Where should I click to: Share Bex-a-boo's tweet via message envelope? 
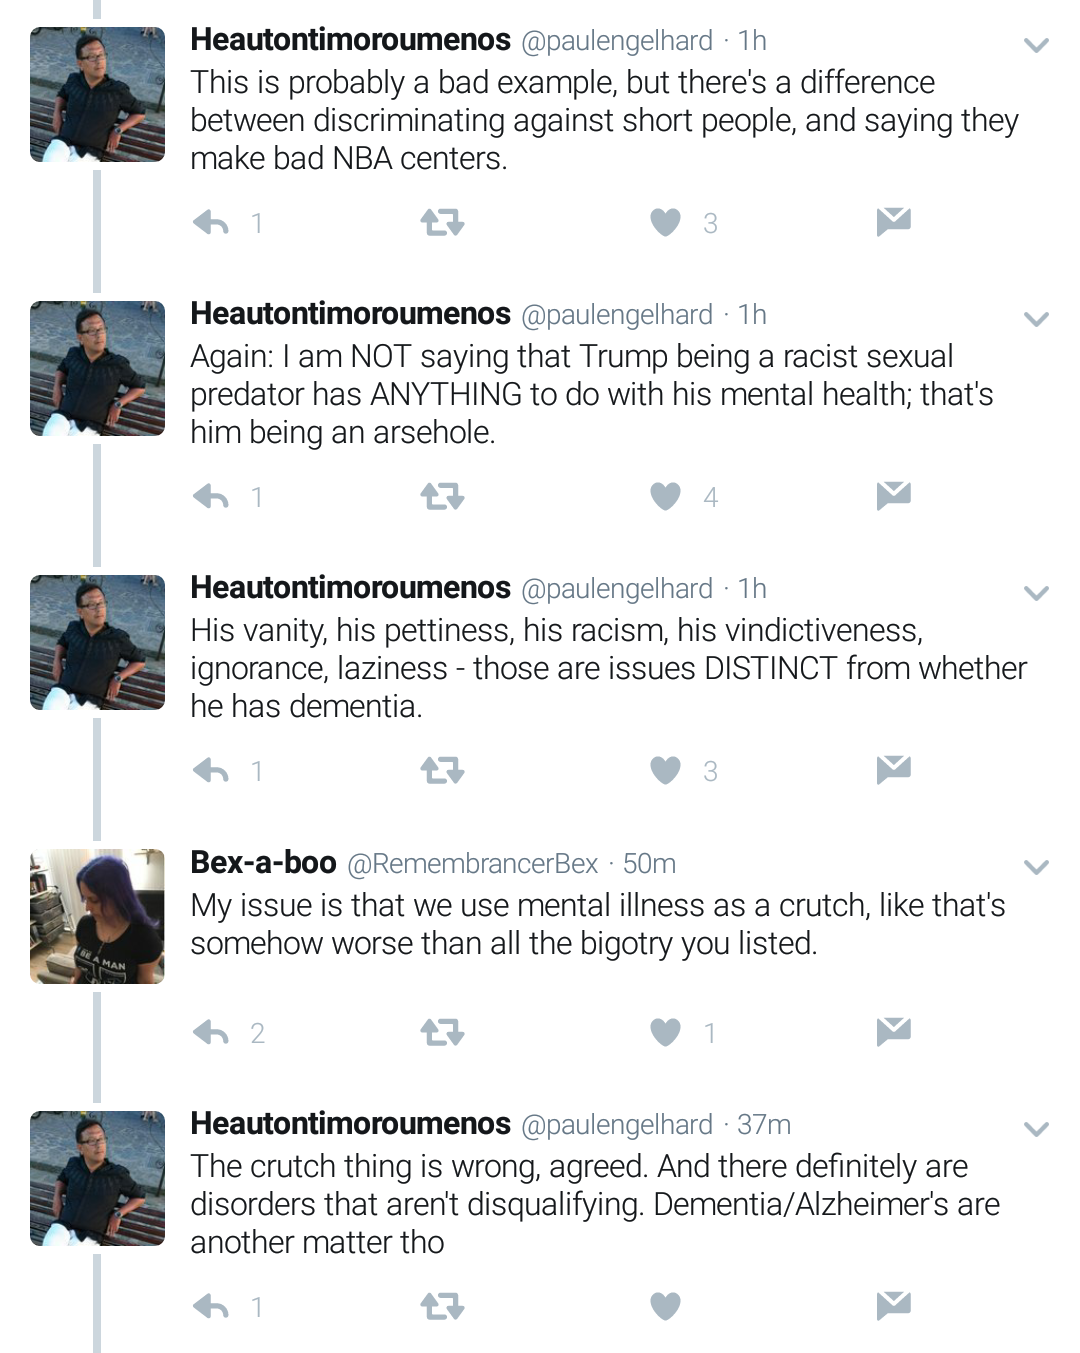coord(893,1031)
